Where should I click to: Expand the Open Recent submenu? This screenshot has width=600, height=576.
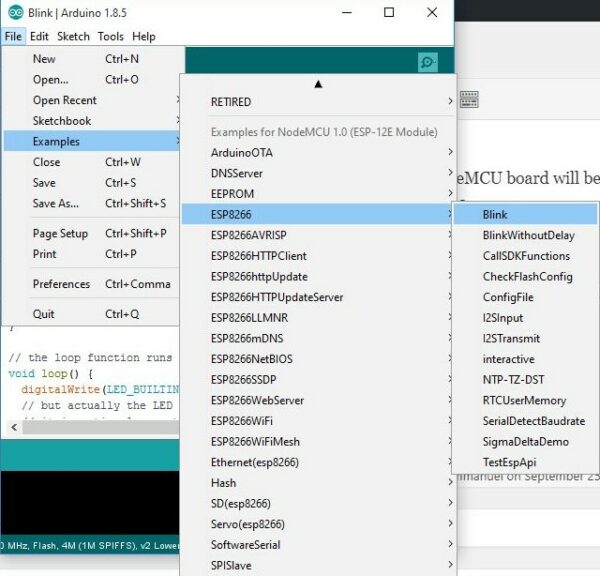coord(65,100)
